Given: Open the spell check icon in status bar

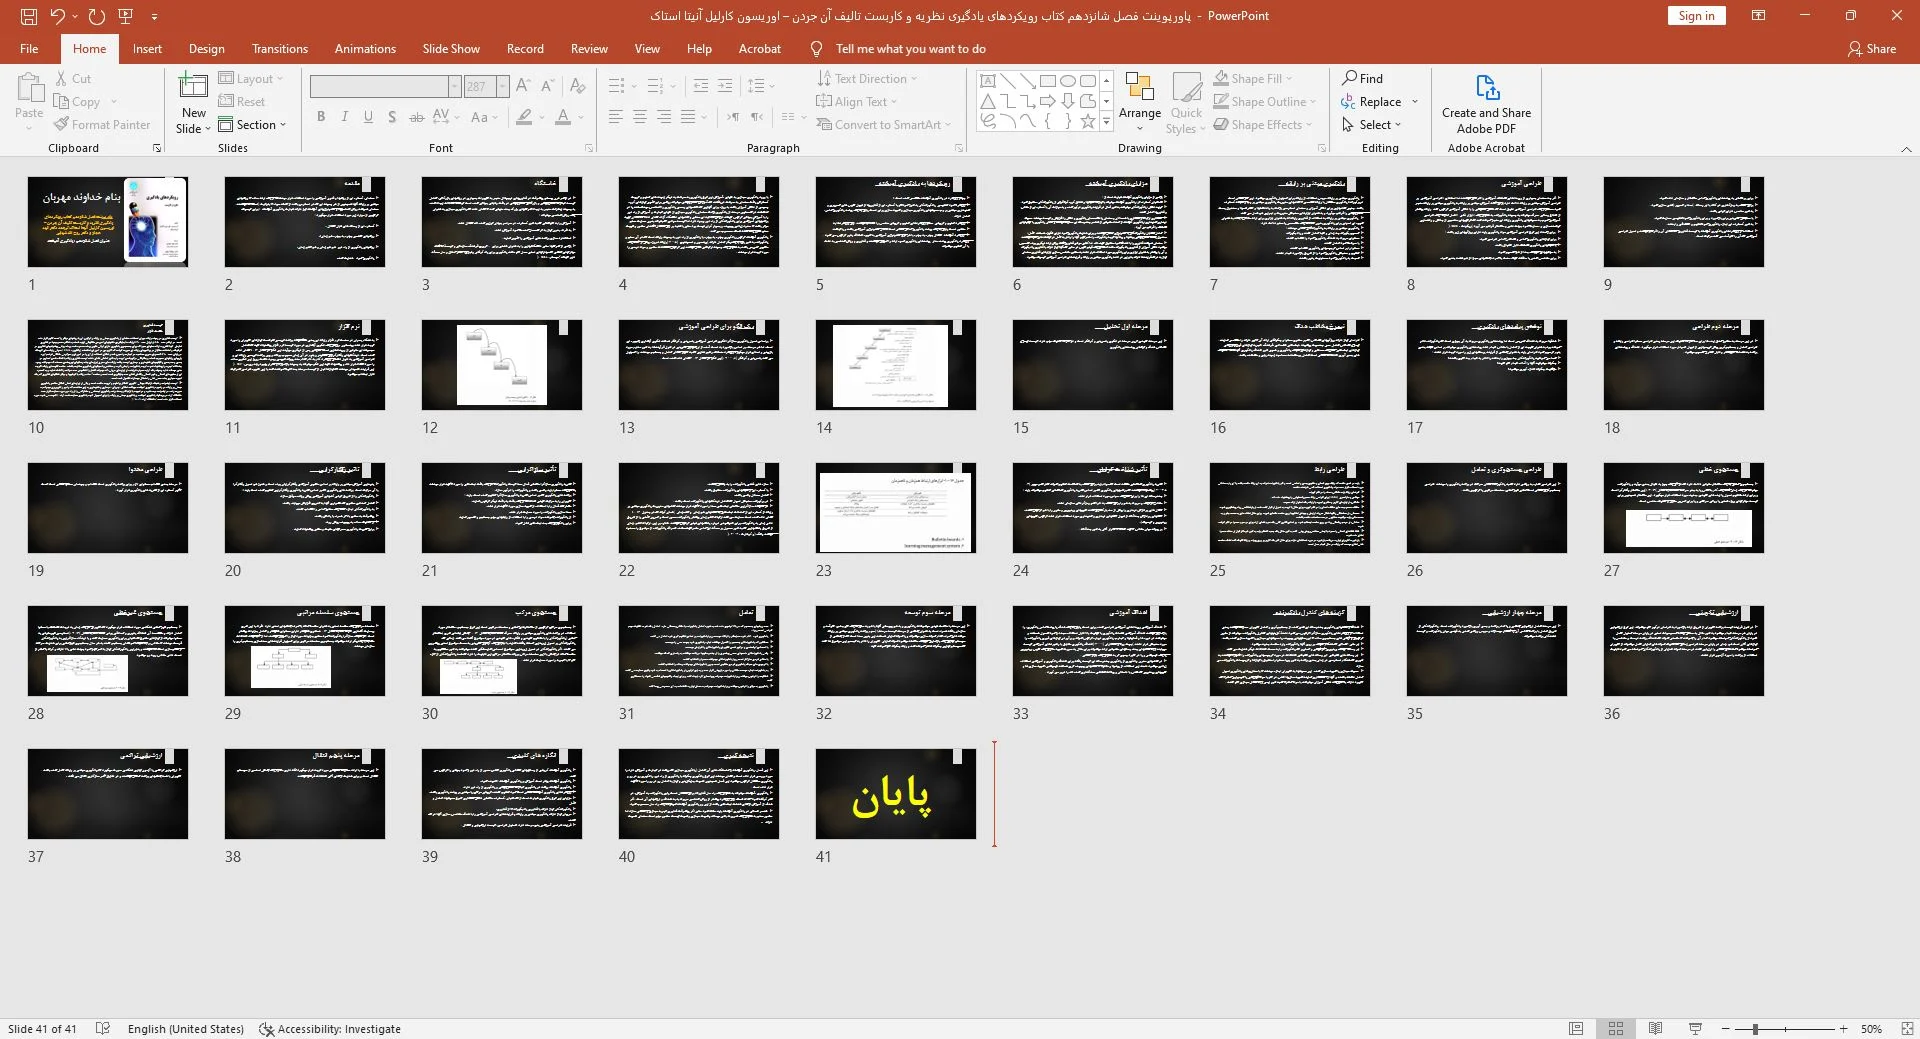Looking at the screenshot, I should (102, 1029).
